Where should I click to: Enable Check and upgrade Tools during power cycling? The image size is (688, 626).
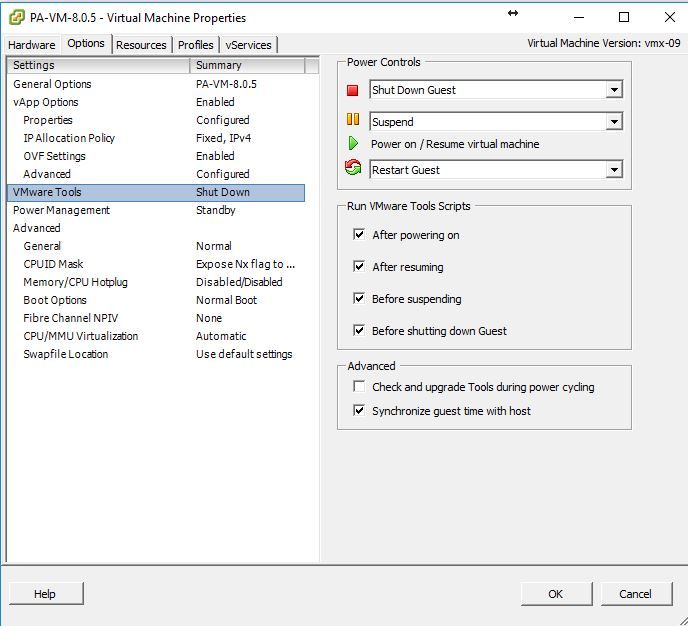pos(359,386)
